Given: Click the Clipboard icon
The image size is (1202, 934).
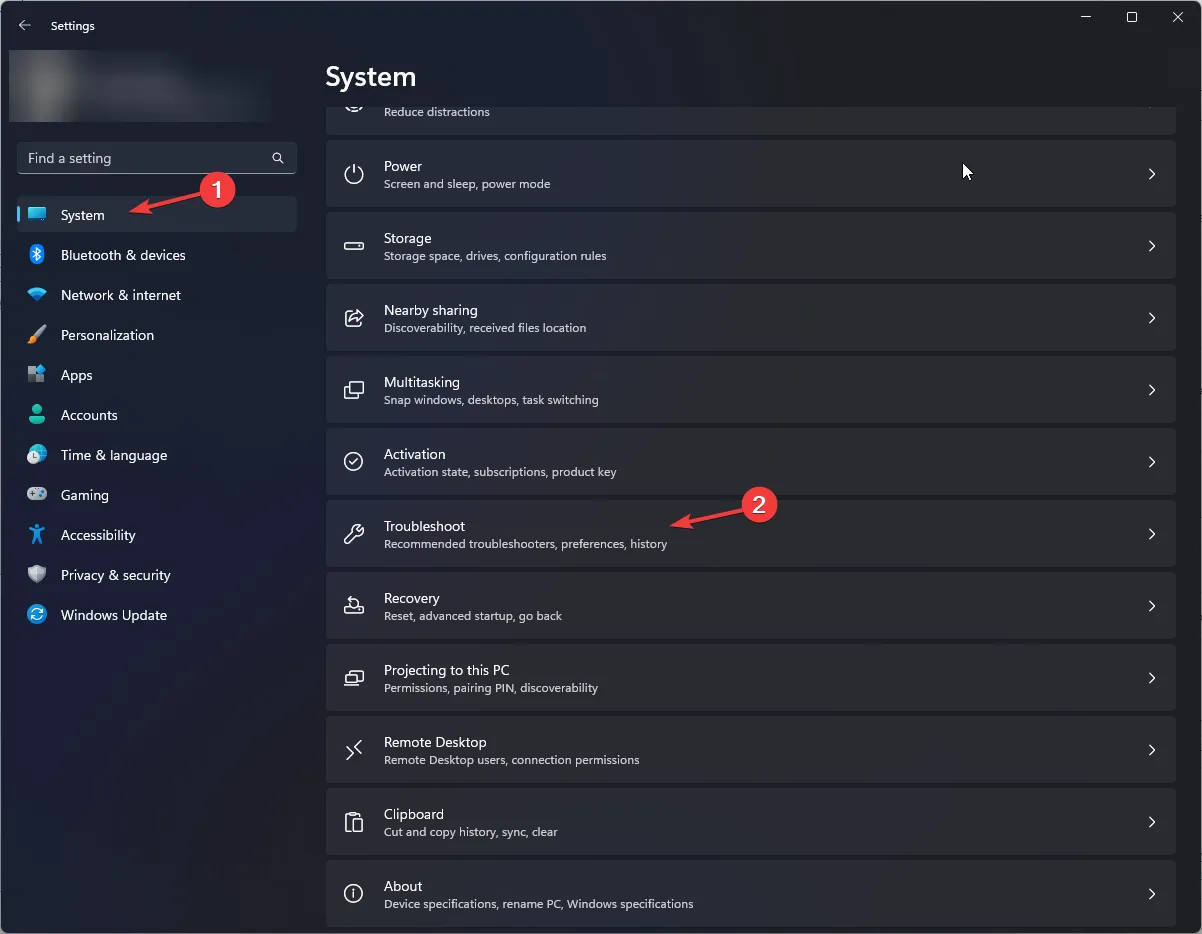Looking at the screenshot, I should click(x=354, y=822).
